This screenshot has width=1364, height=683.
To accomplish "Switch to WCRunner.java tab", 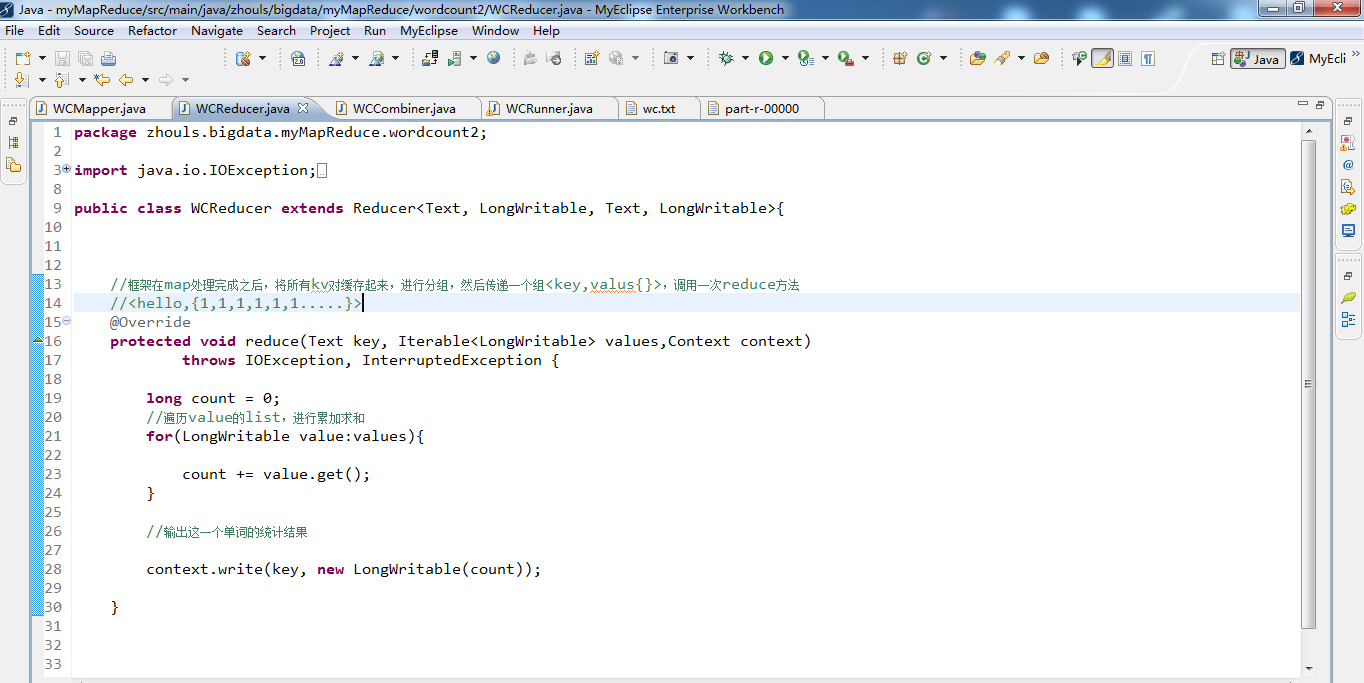I will tap(548, 108).
